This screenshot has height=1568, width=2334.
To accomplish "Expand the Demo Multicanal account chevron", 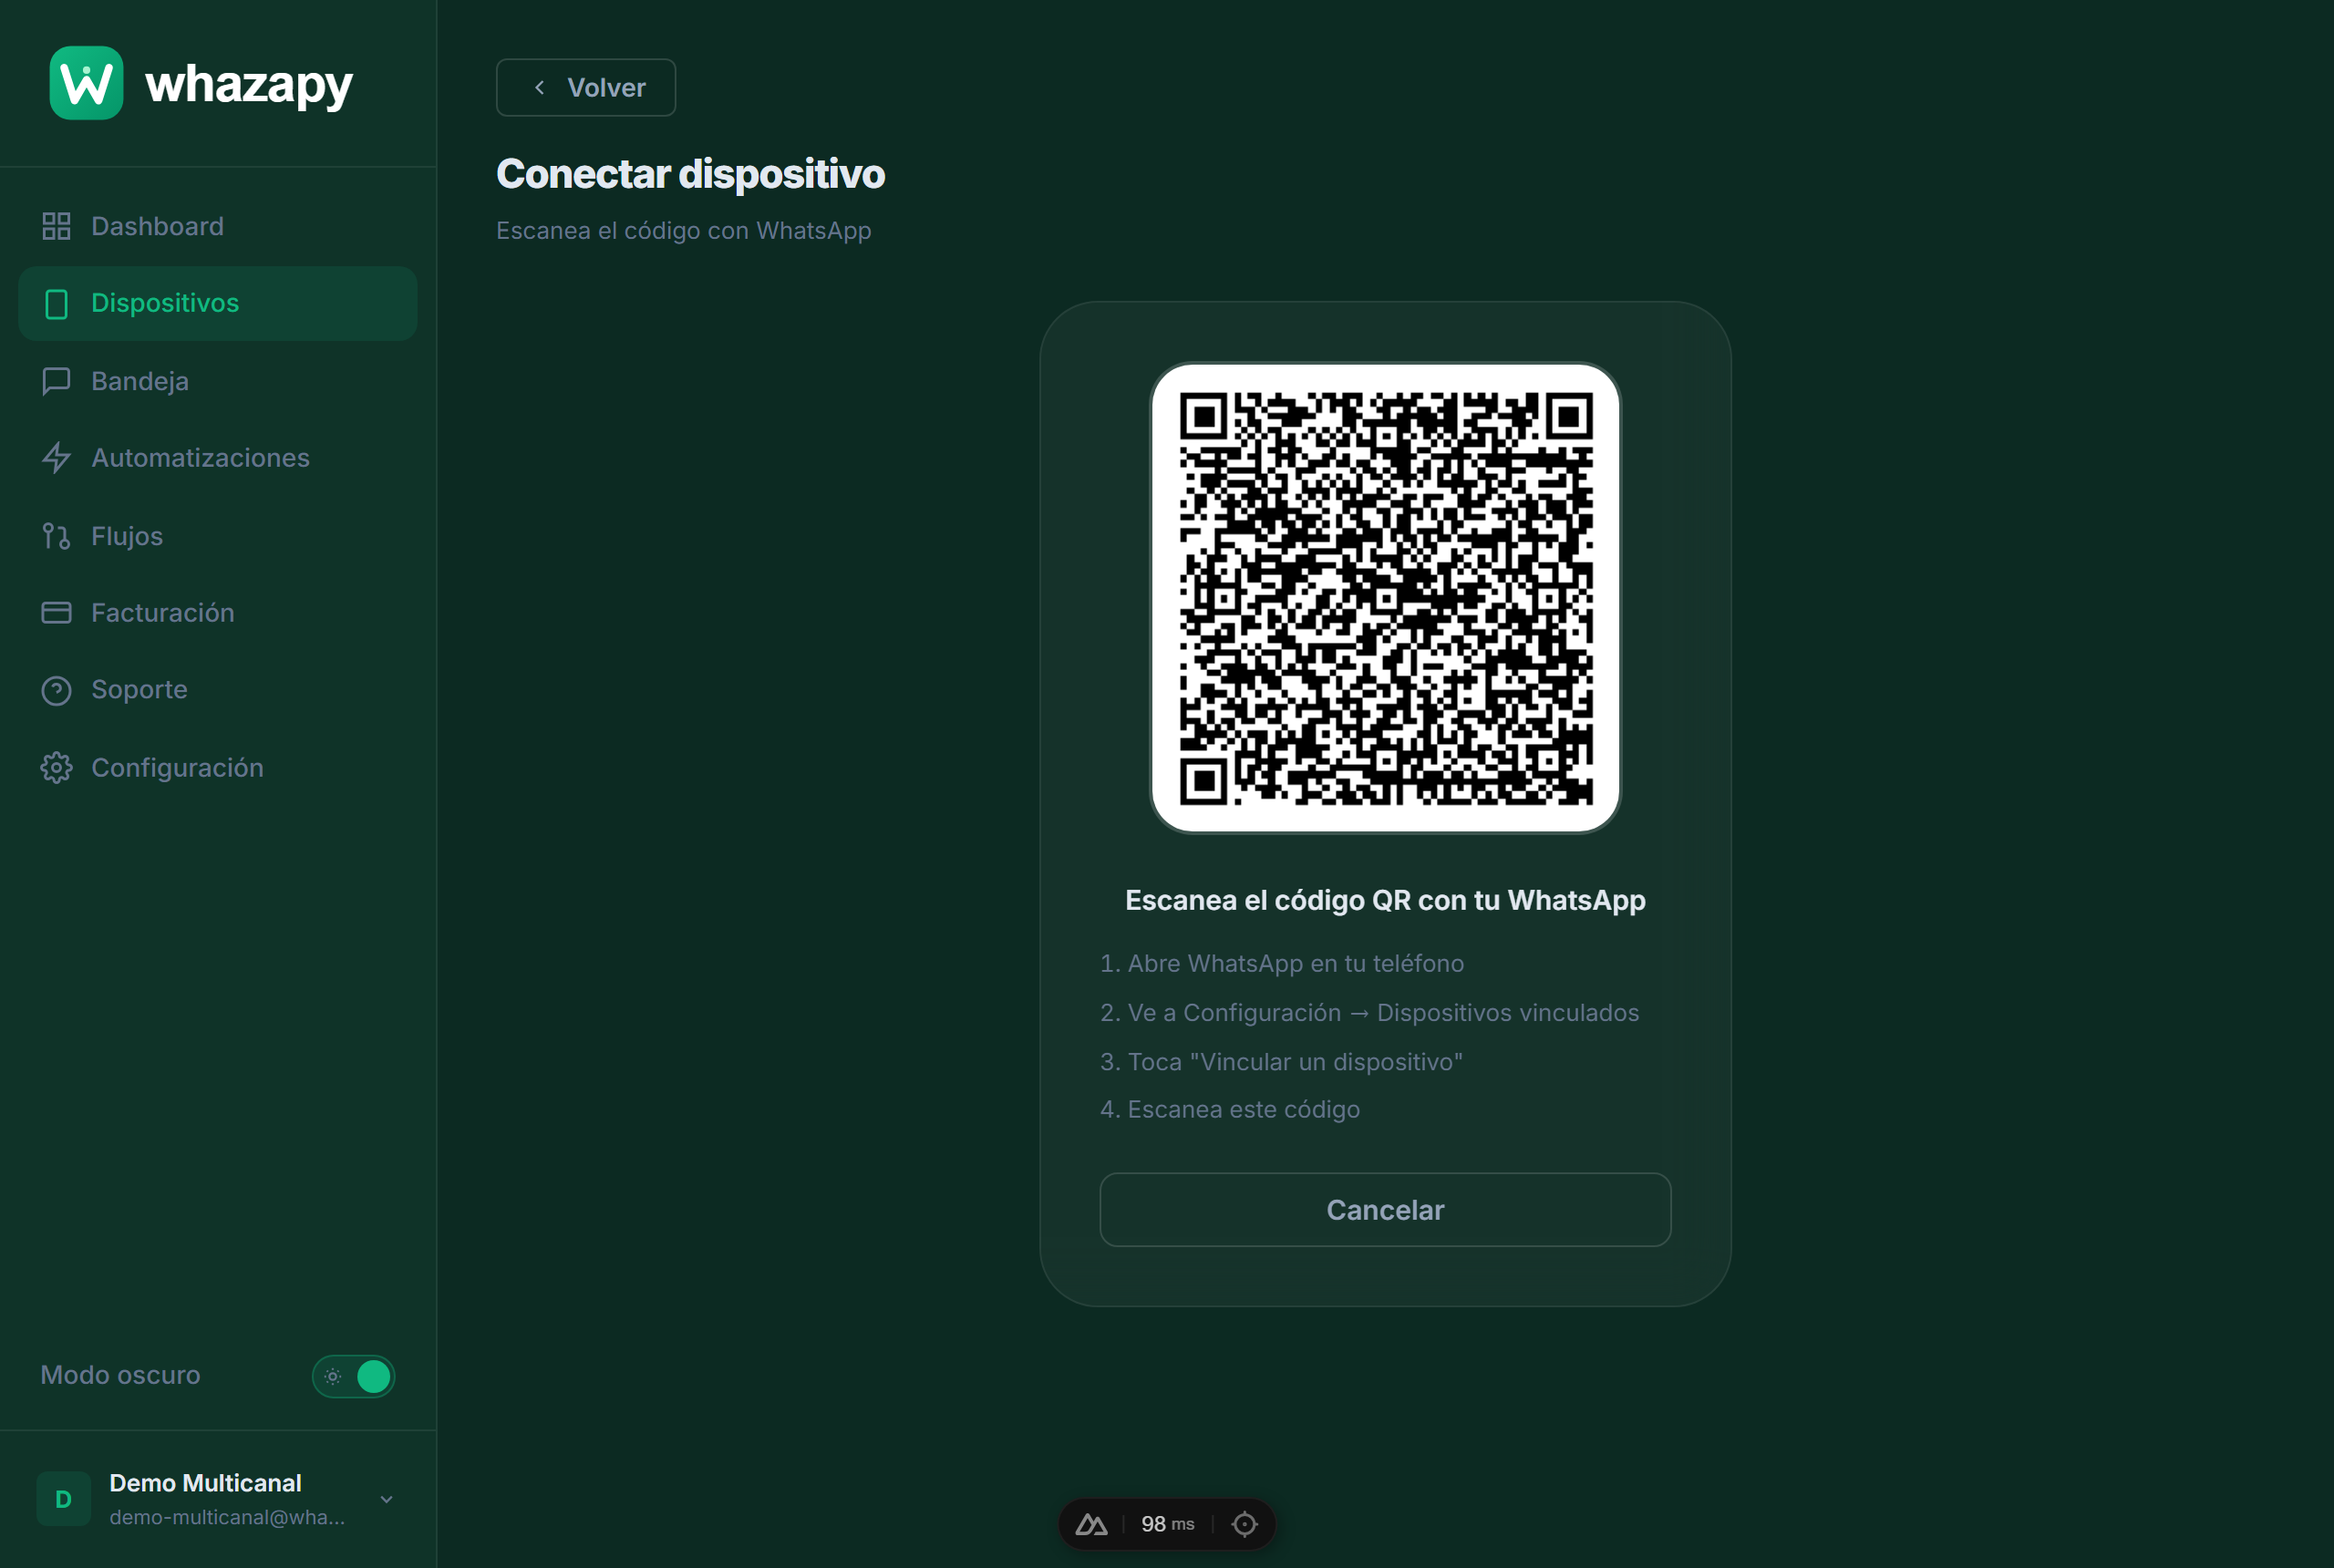I will (x=387, y=1499).
